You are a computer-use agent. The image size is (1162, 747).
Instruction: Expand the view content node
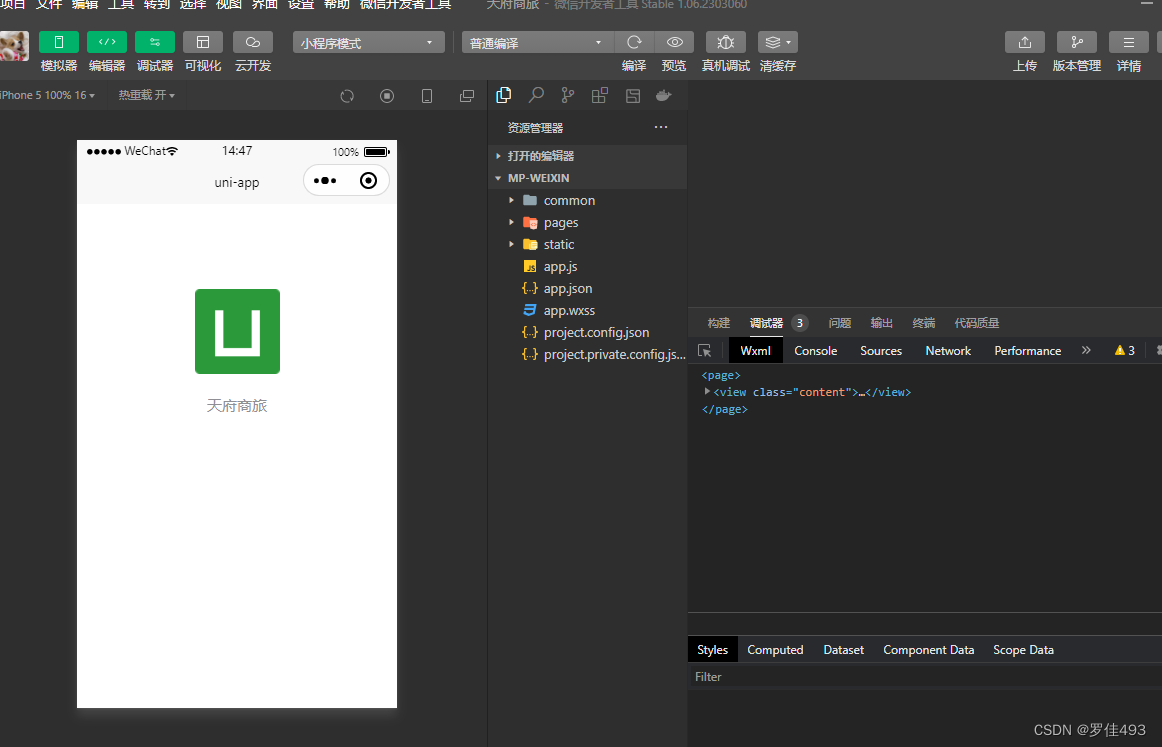(x=708, y=392)
